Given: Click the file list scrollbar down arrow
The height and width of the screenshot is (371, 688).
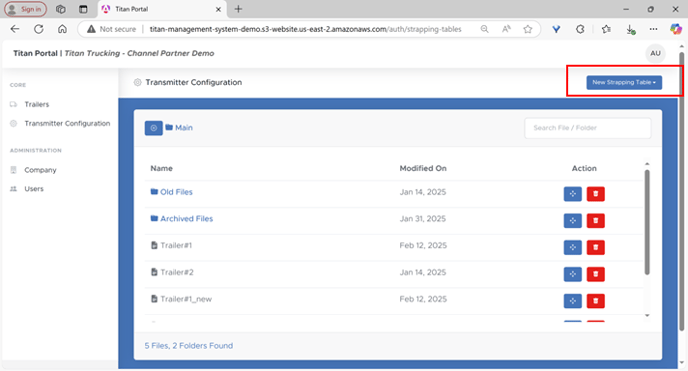Looking at the screenshot, I should tap(647, 315).
